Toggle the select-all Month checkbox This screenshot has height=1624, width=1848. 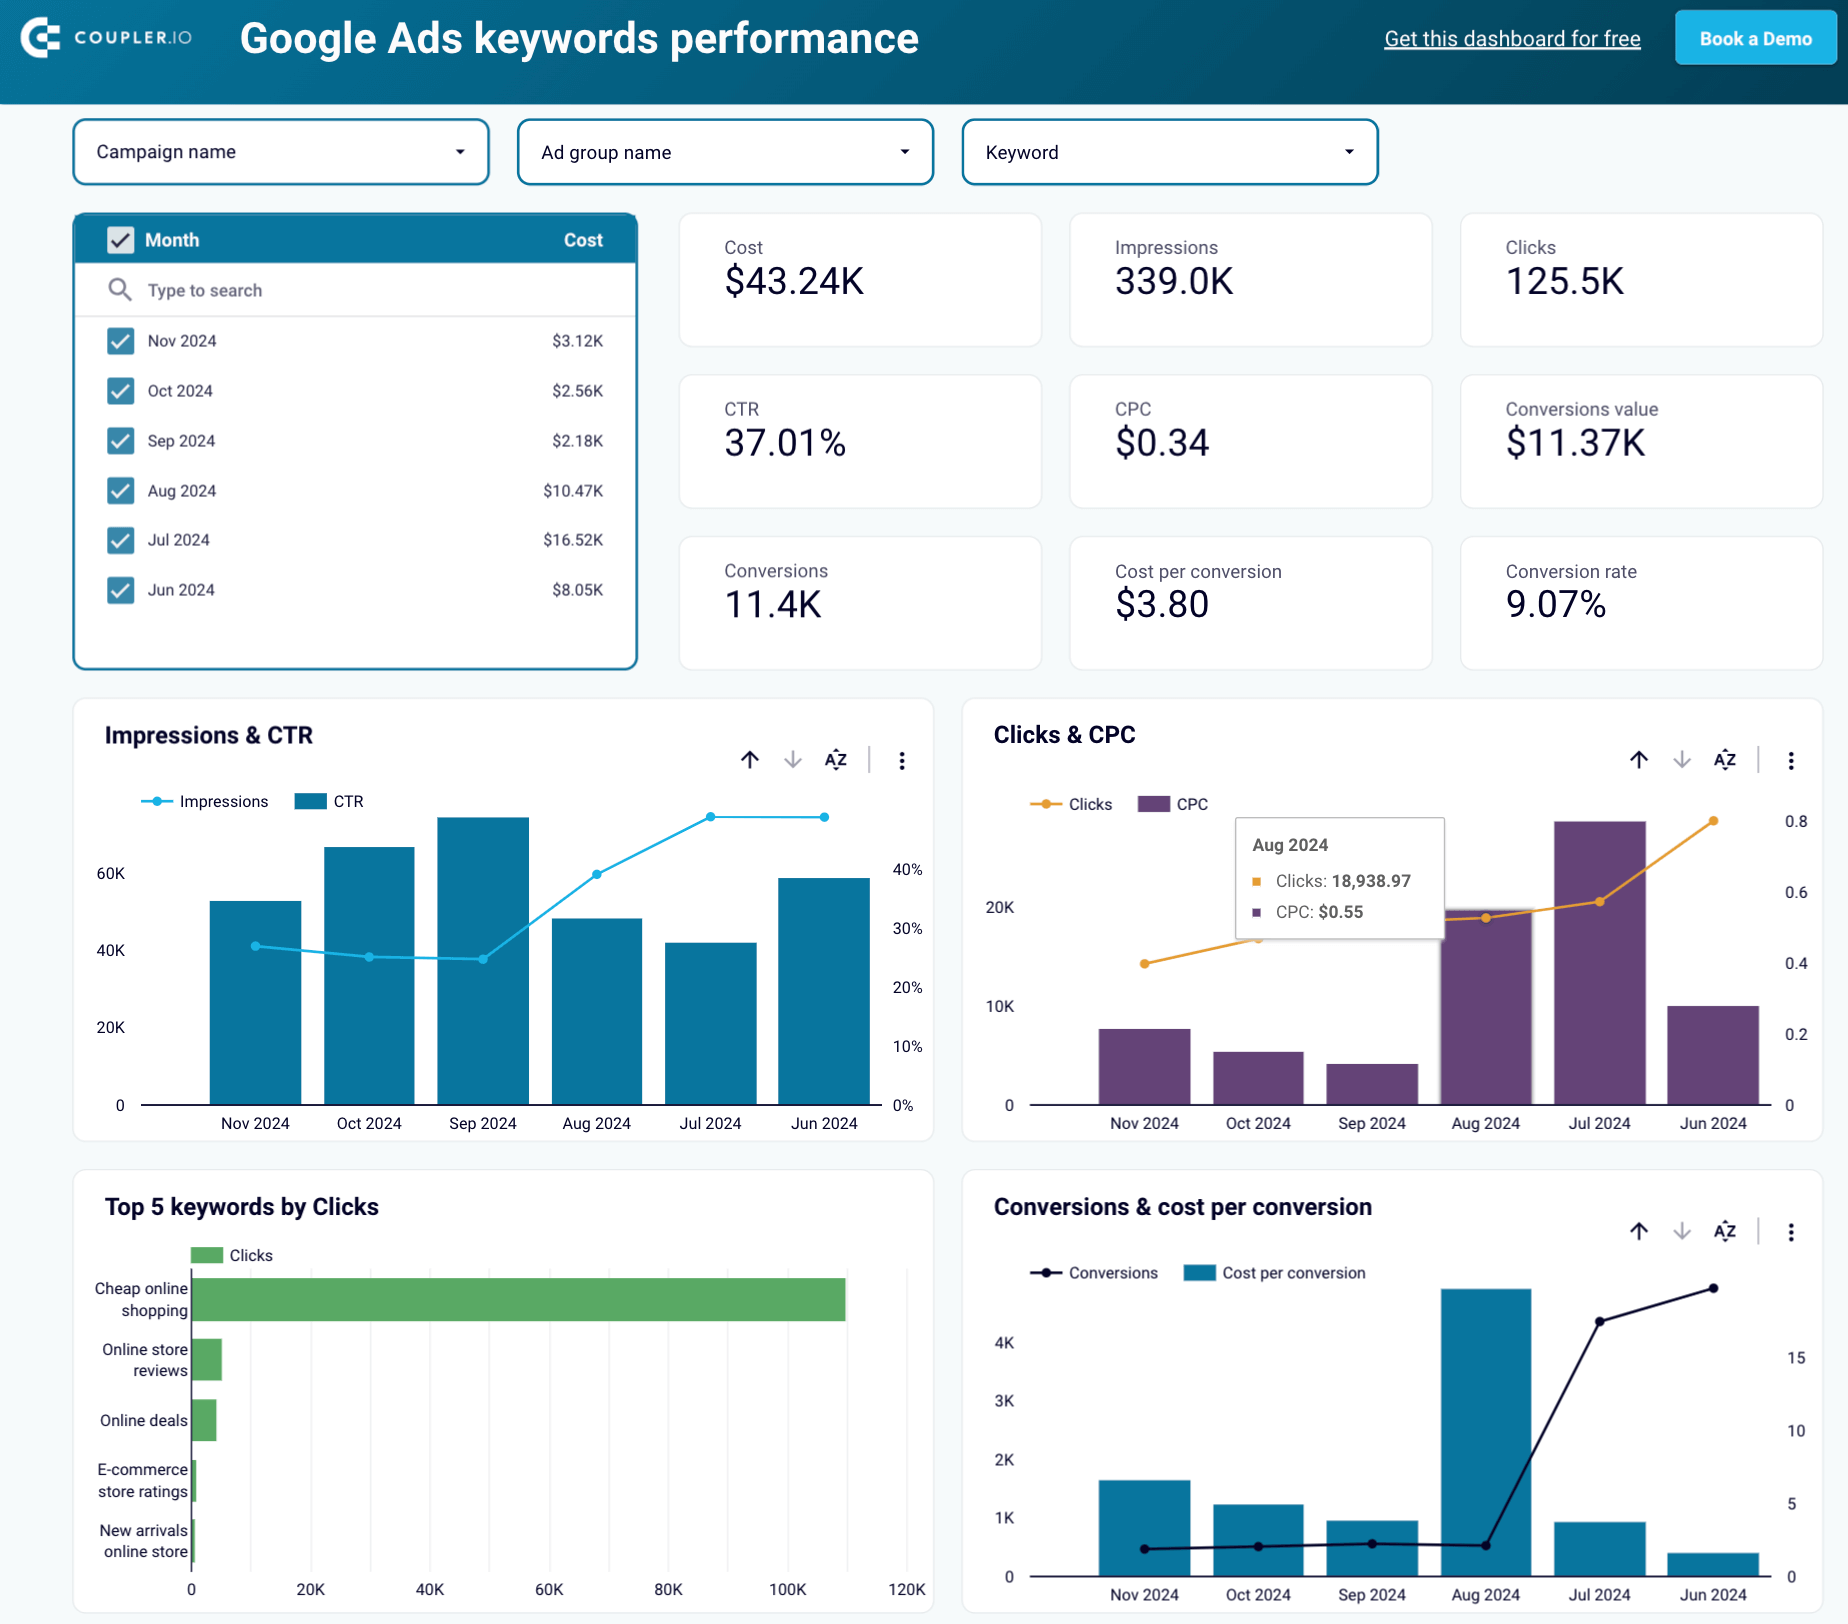pyautogui.click(x=121, y=240)
